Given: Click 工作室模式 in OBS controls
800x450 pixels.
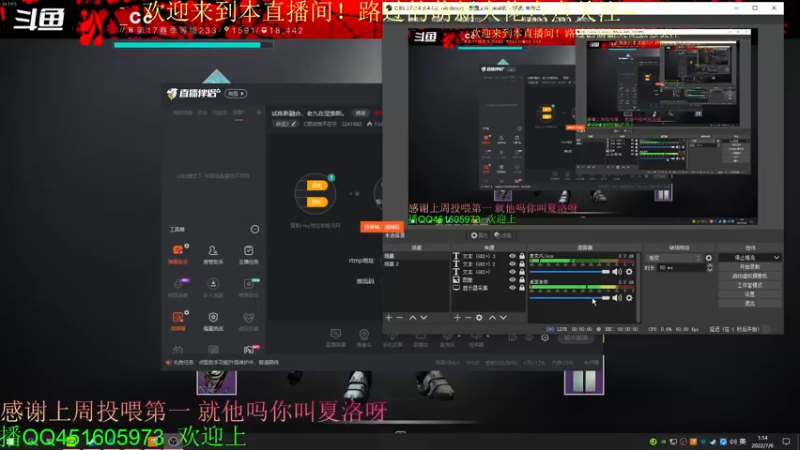Looking at the screenshot, I should point(749,285).
